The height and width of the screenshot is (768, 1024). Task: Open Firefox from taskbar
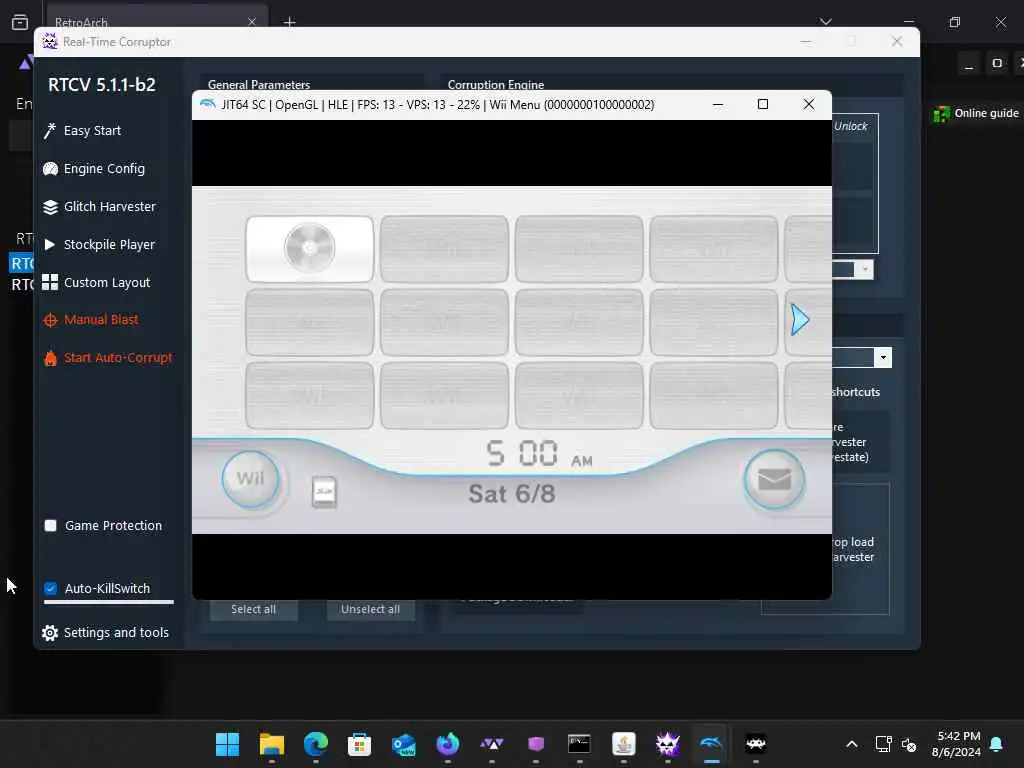[x=447, y=744]
